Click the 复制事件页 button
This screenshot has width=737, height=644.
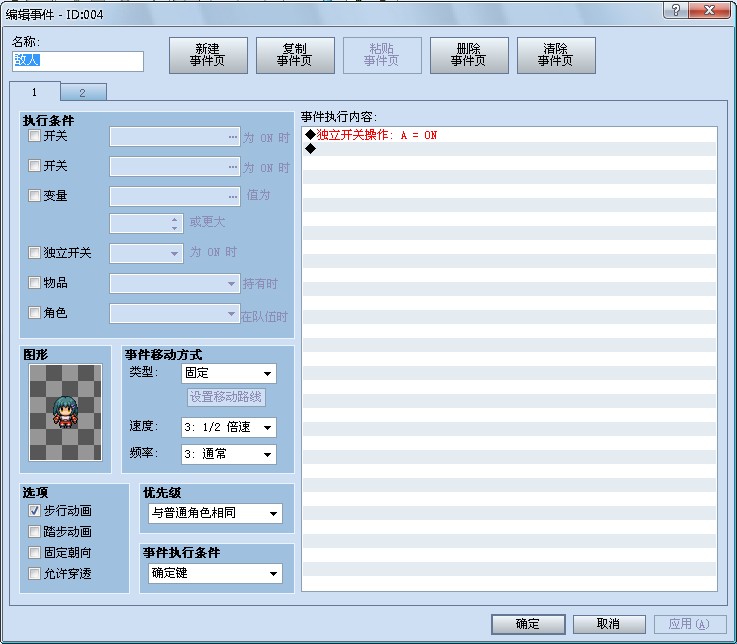(x=295, y=55)
